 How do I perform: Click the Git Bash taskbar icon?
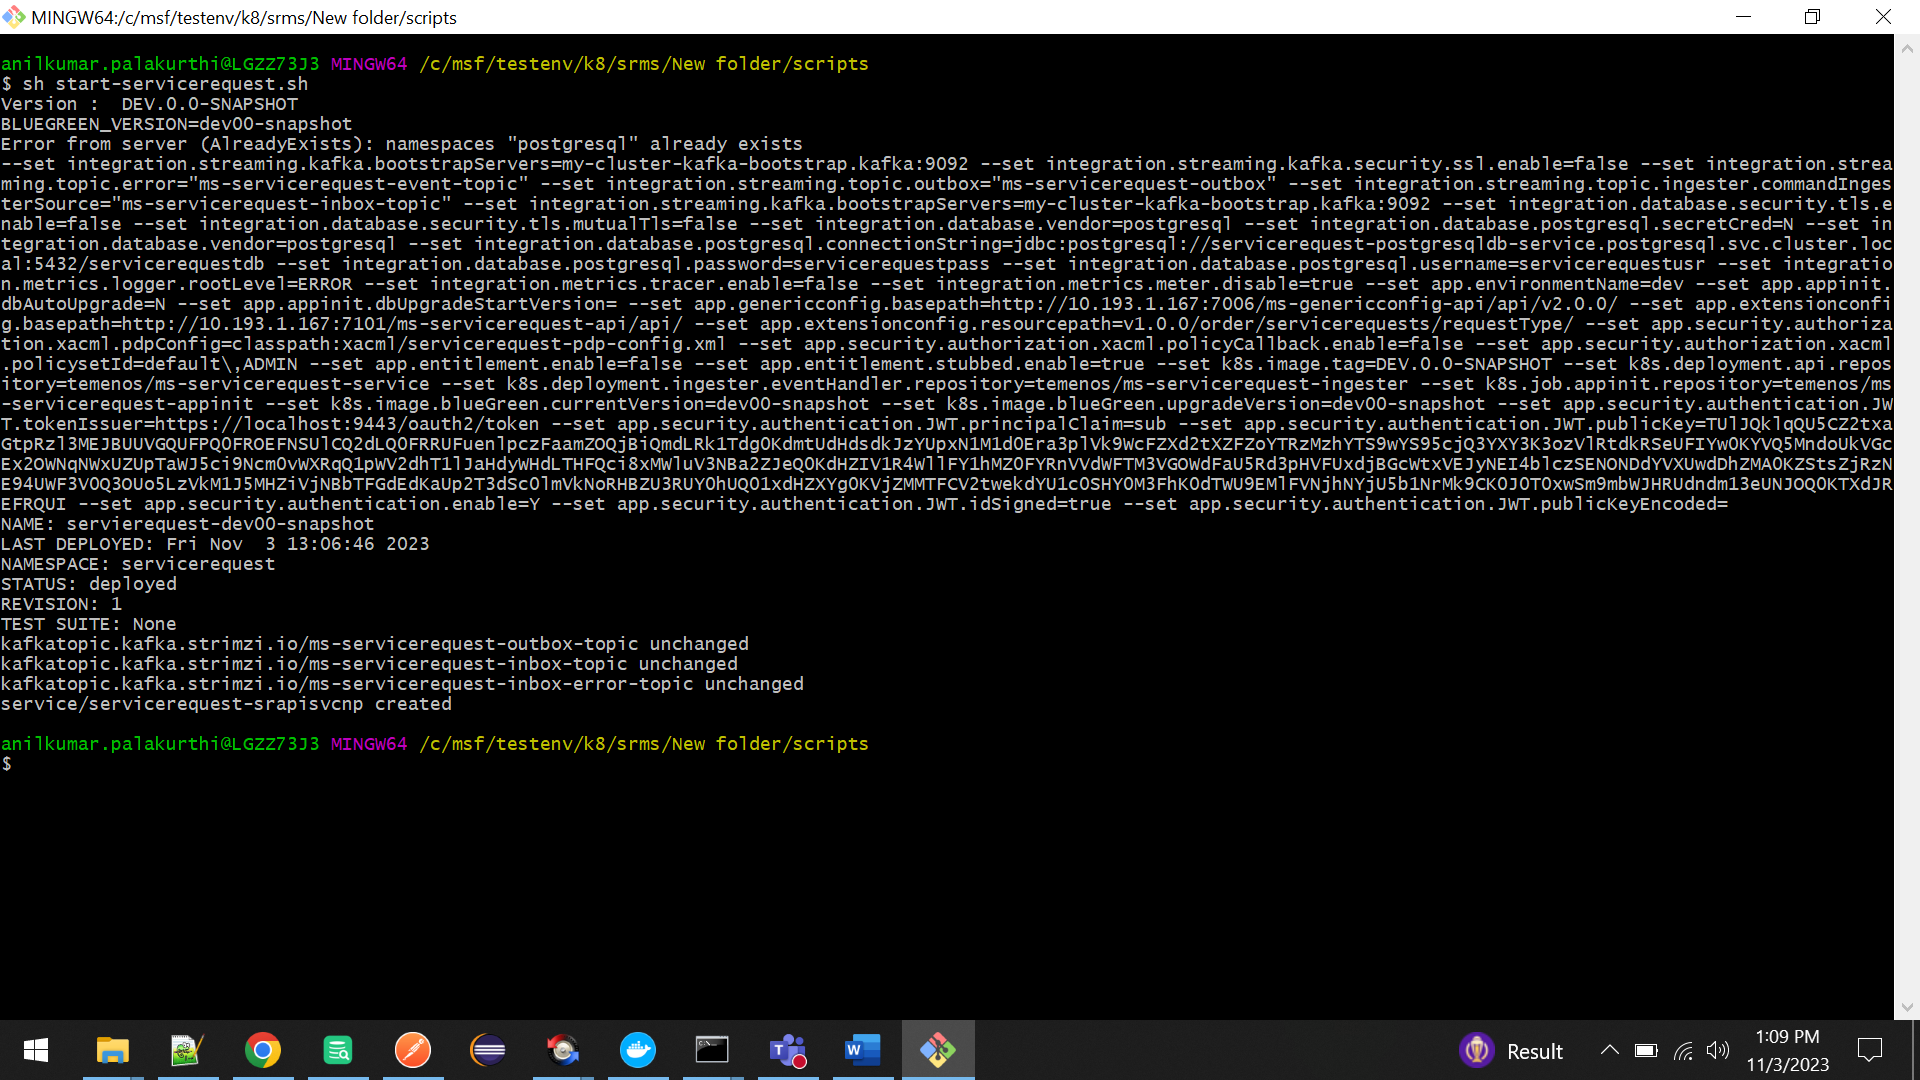tap(938, 1050)
